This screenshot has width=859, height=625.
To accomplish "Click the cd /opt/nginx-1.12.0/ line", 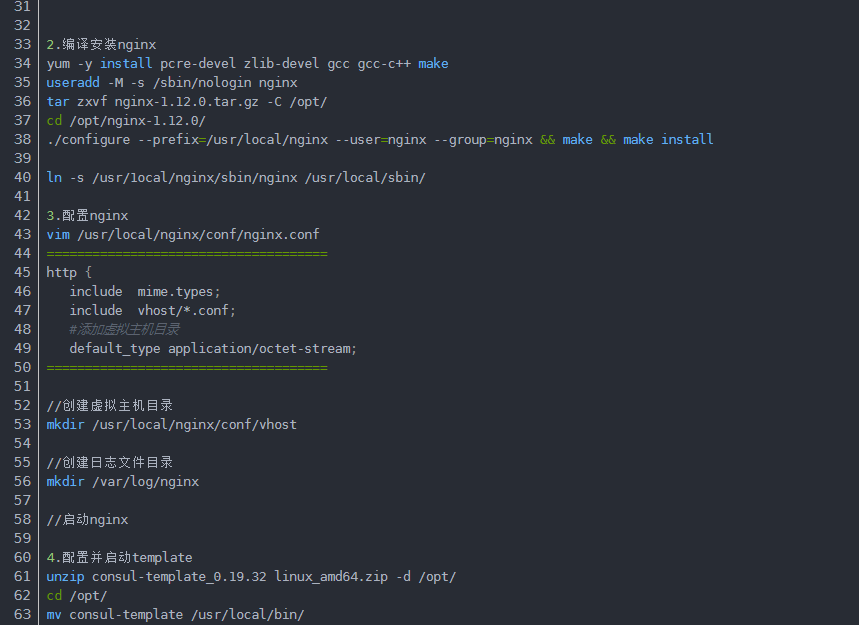I will point(126,121).
